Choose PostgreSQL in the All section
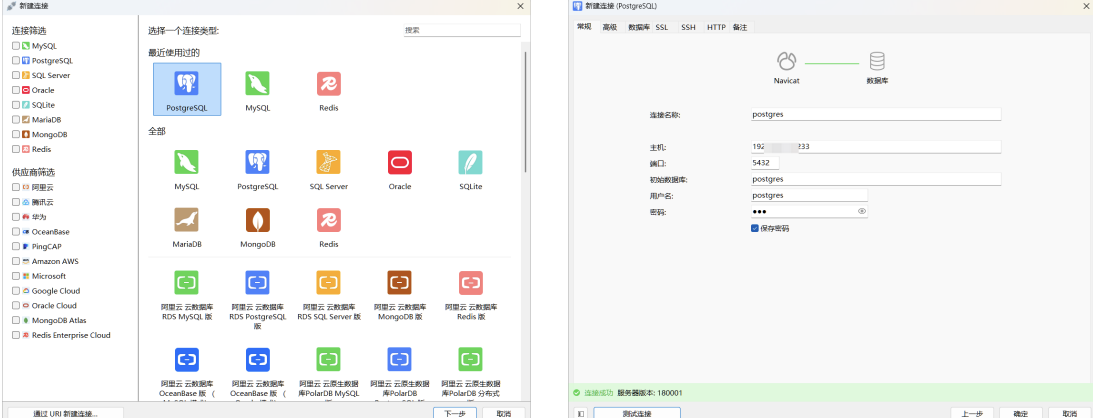The image size is (1093, 418). pos(257,168)
